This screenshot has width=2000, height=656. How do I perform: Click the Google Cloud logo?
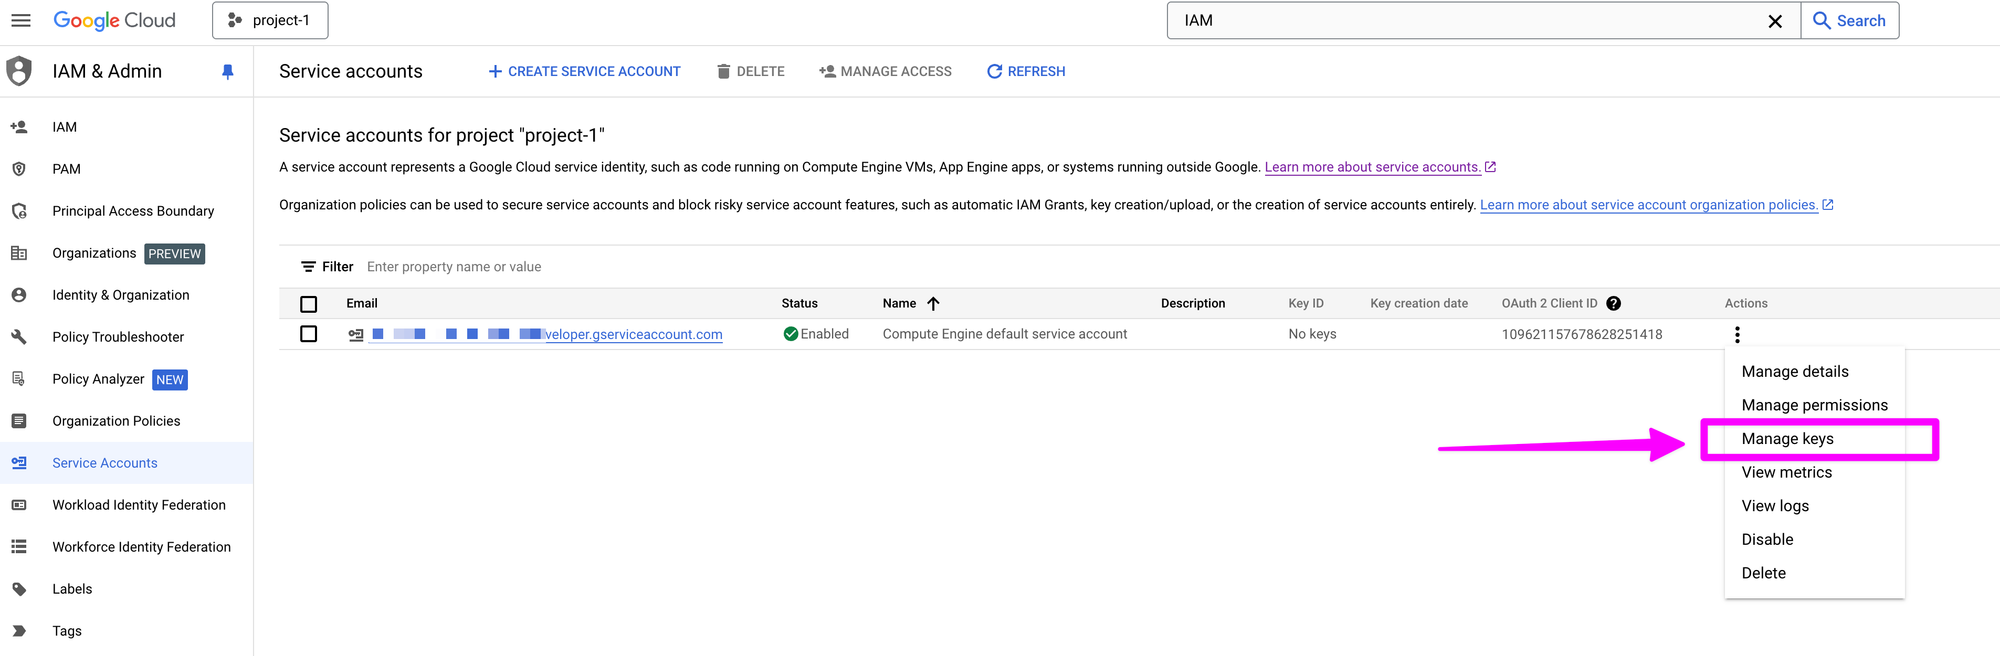[114, 20]
